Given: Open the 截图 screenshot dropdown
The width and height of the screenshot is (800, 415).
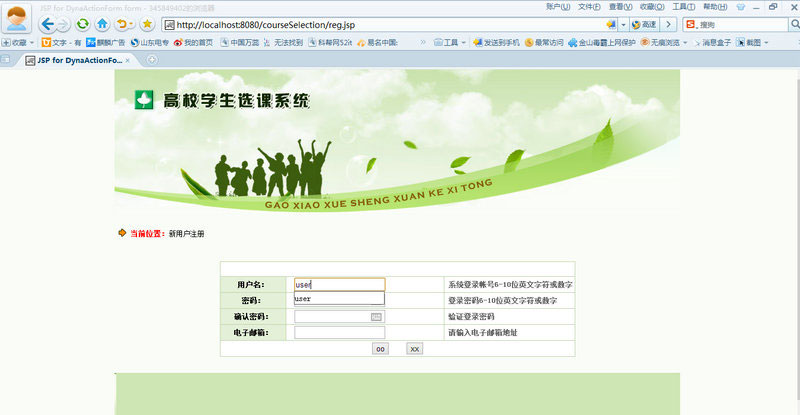Looking at the screenshot, I should click(x=752, y=43).
